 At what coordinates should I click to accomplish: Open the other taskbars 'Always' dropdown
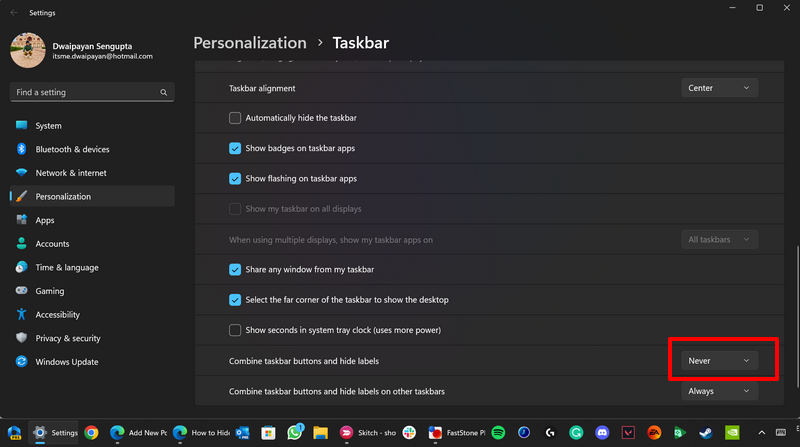pyautogui.click(x=718, y=391)
